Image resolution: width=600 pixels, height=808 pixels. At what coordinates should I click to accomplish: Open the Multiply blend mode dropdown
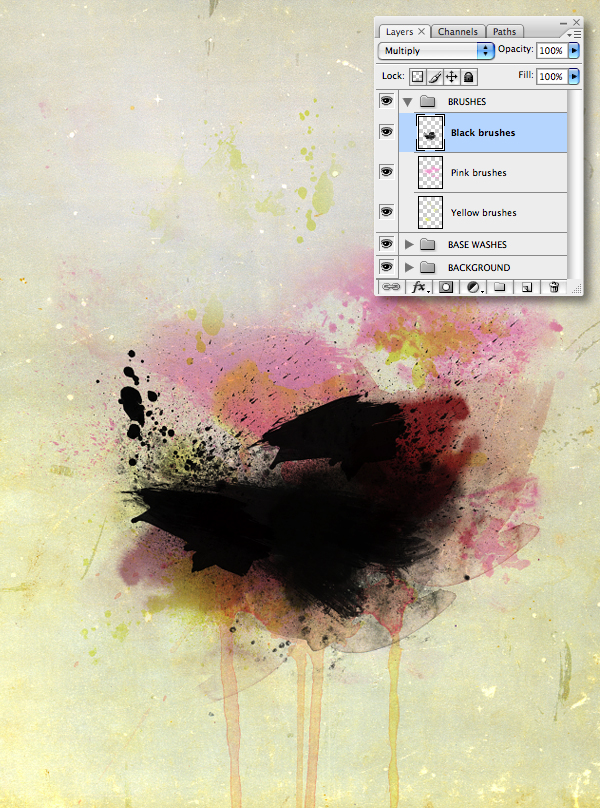(x=436, y=50)
